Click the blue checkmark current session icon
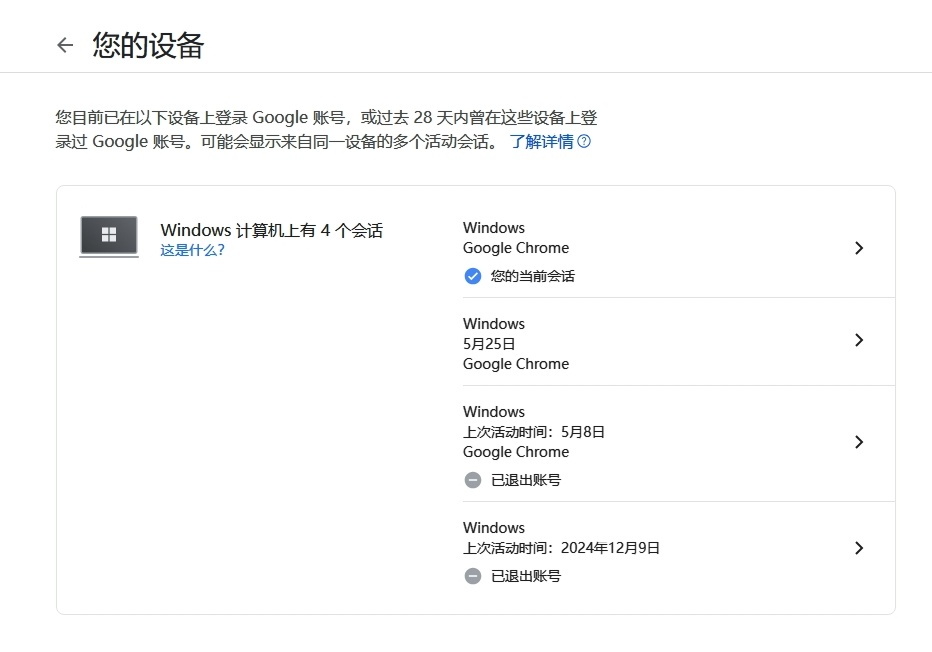 tap(473, 276)
